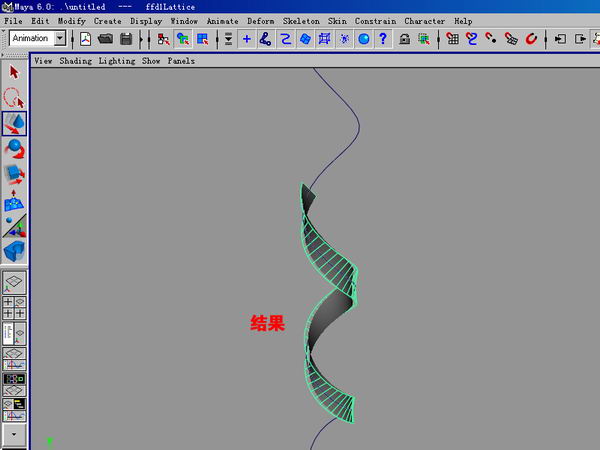The height and width of the screenshot is (450, 600).
Task: Create a new scene
Action: click(x=85, y=39)
